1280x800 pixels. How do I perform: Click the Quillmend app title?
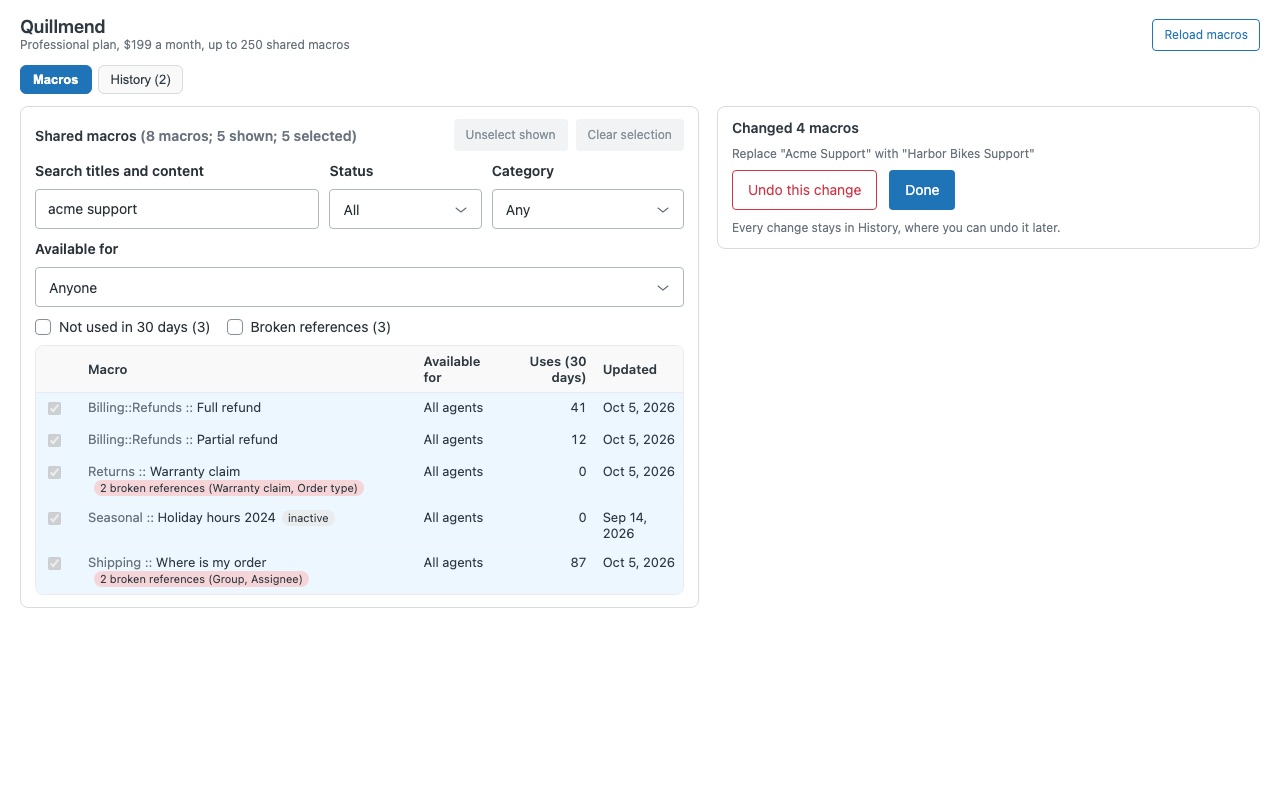(63, 27)
